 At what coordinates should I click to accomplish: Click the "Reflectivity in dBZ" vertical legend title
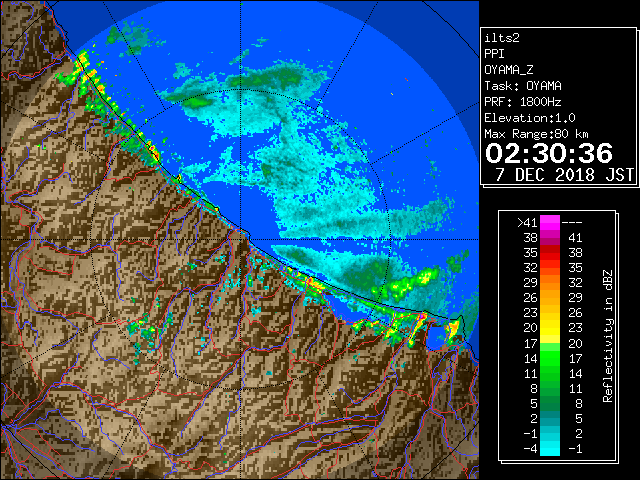(607, 336)
